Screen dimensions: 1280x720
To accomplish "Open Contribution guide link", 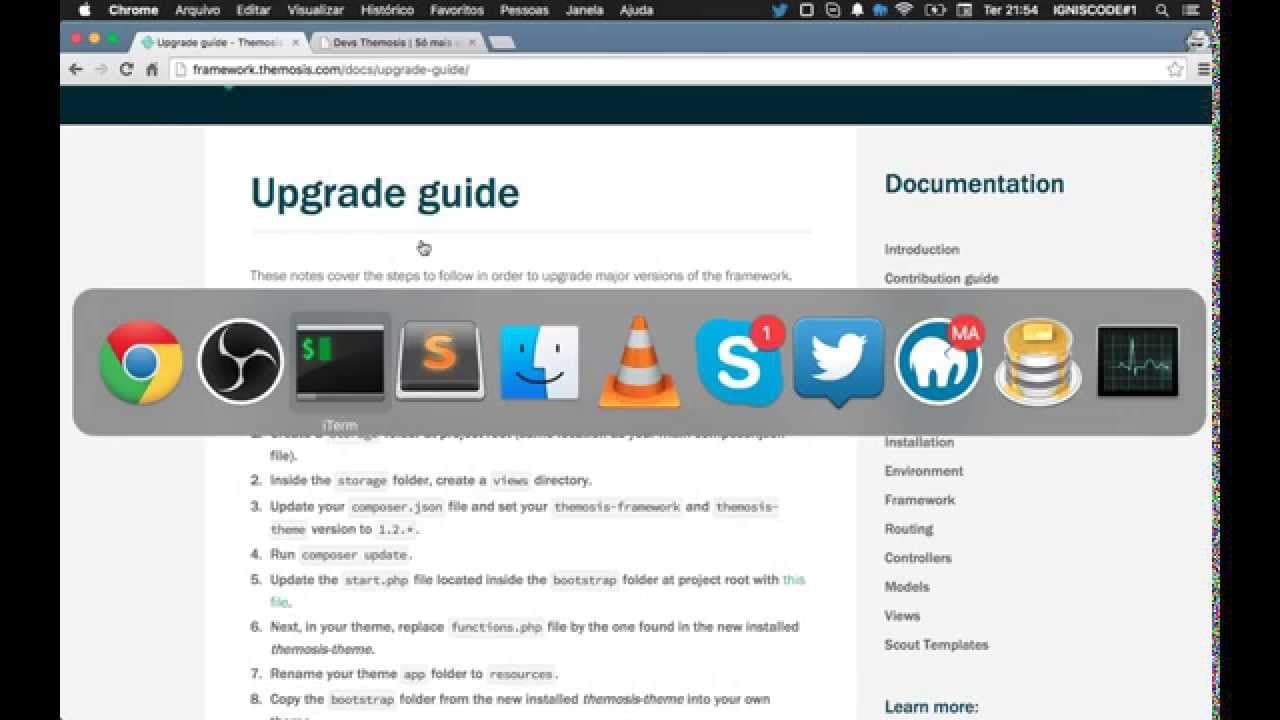I will point(941,278).
